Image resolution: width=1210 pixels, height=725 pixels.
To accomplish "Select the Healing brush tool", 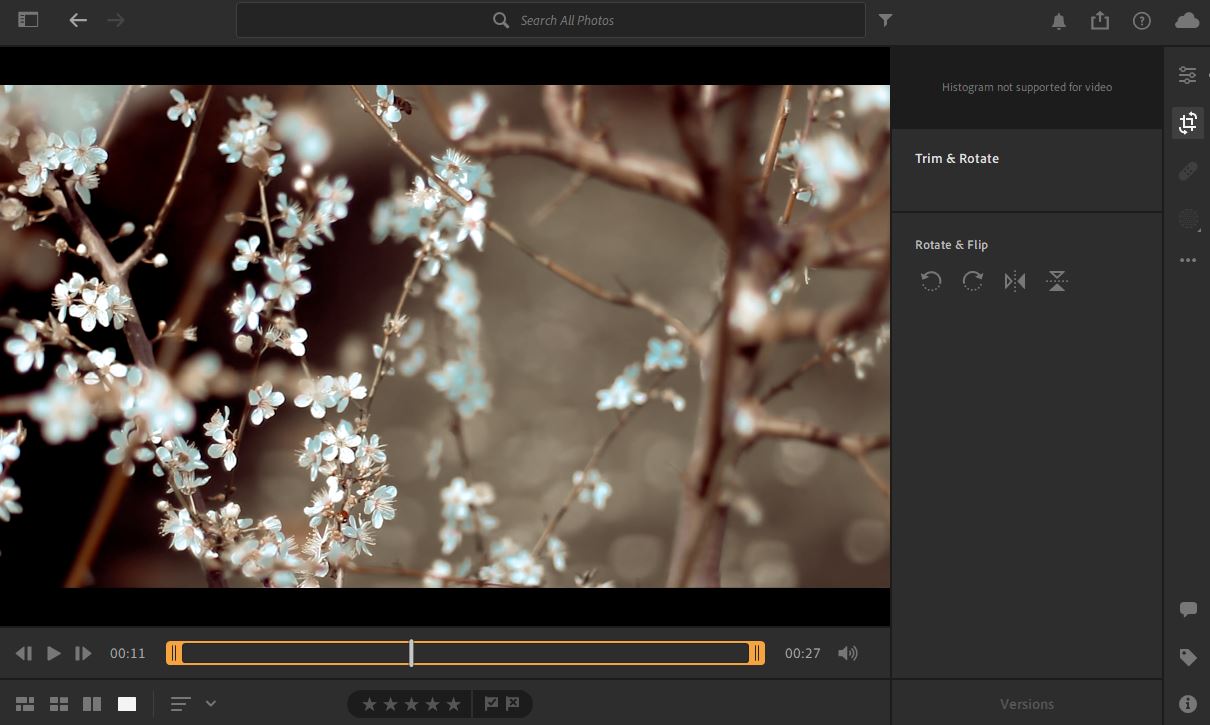I will (x=1187, y=170).
